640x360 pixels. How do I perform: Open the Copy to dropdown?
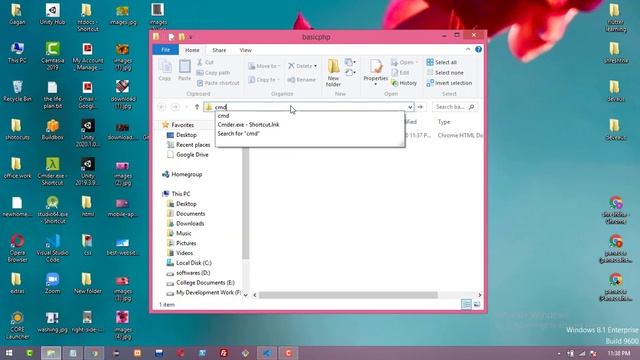click(x=264, y=80)
